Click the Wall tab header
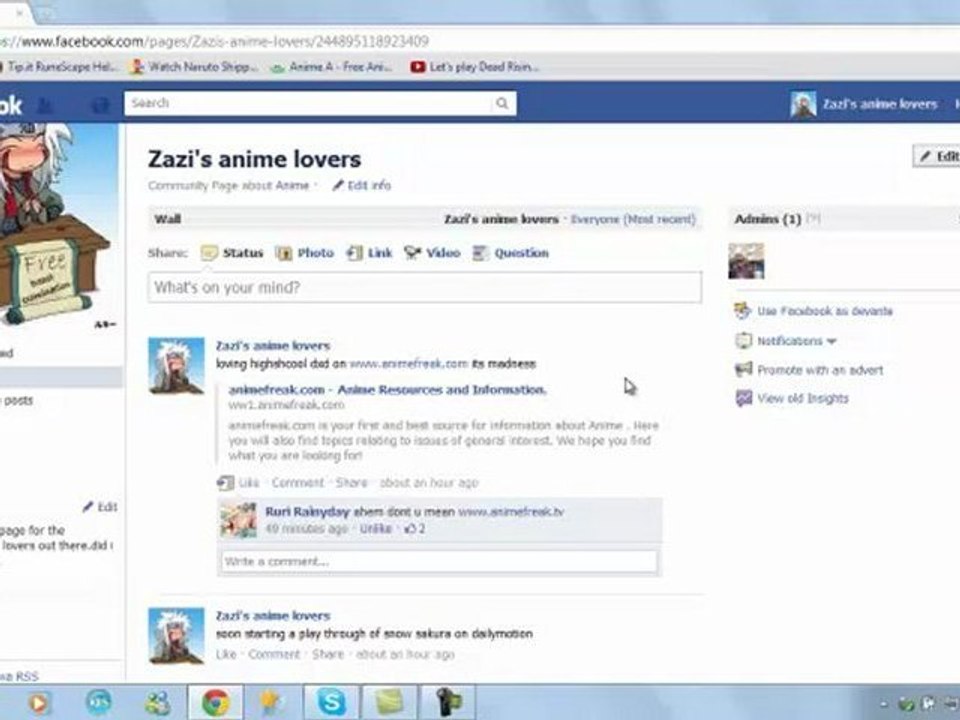 (167, 219)
